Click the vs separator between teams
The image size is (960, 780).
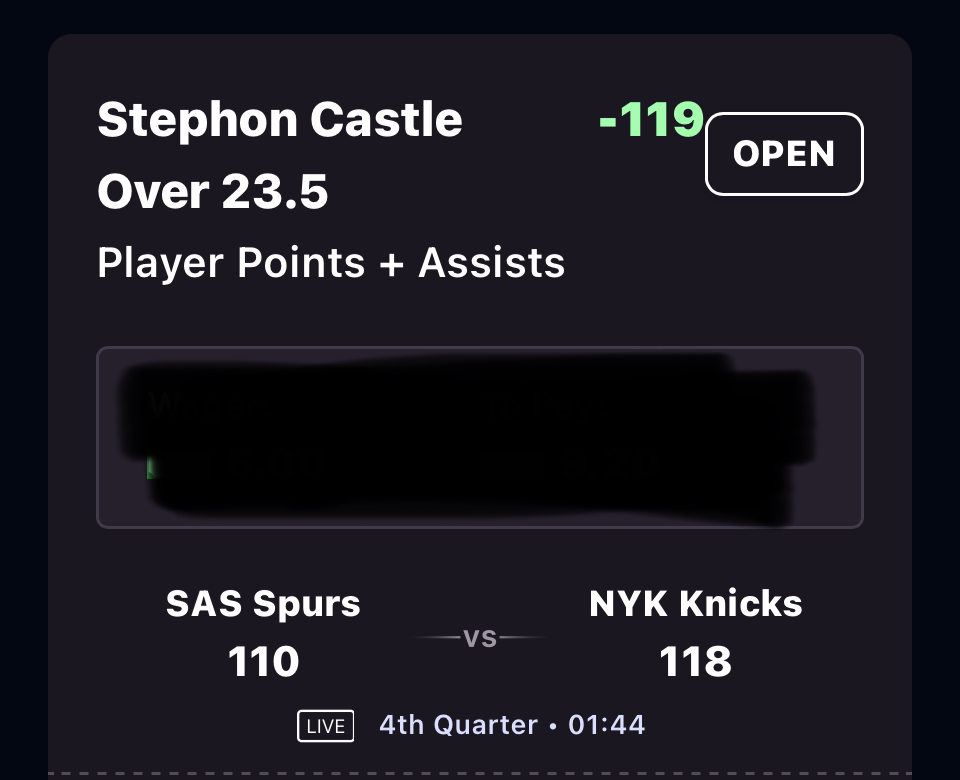(480, 638)
